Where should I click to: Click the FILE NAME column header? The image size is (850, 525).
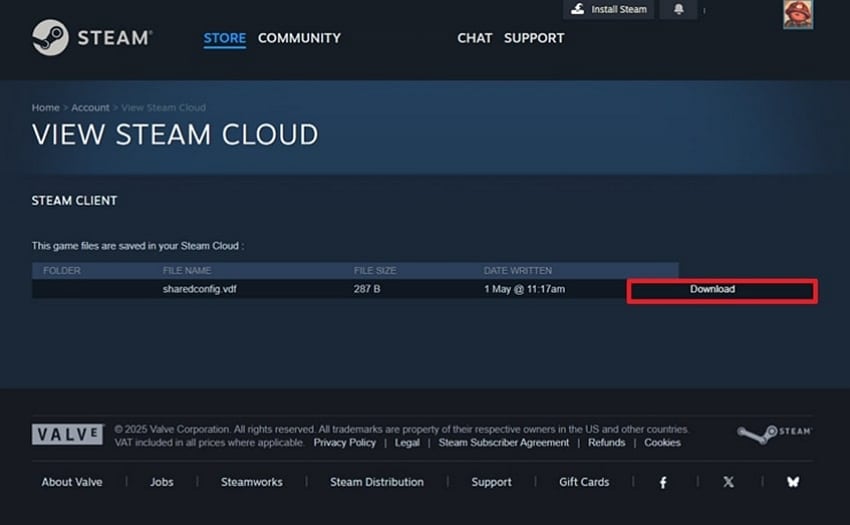coord(187,270)
